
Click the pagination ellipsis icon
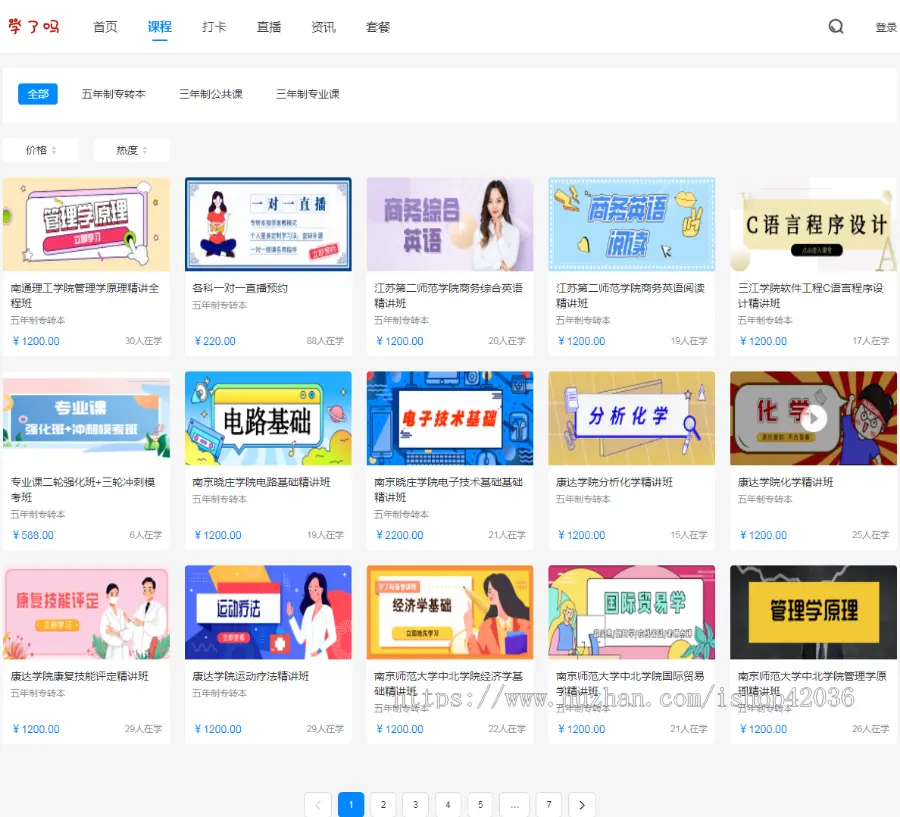514,804
